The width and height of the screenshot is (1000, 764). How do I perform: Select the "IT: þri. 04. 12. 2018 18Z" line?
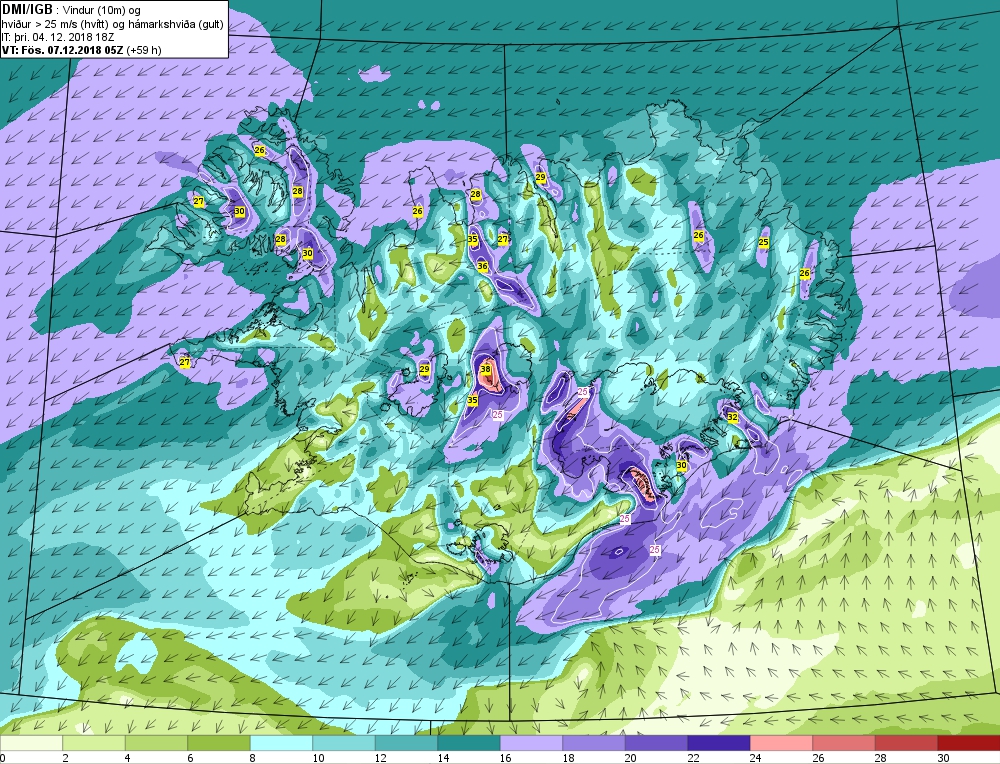(56, 37)
